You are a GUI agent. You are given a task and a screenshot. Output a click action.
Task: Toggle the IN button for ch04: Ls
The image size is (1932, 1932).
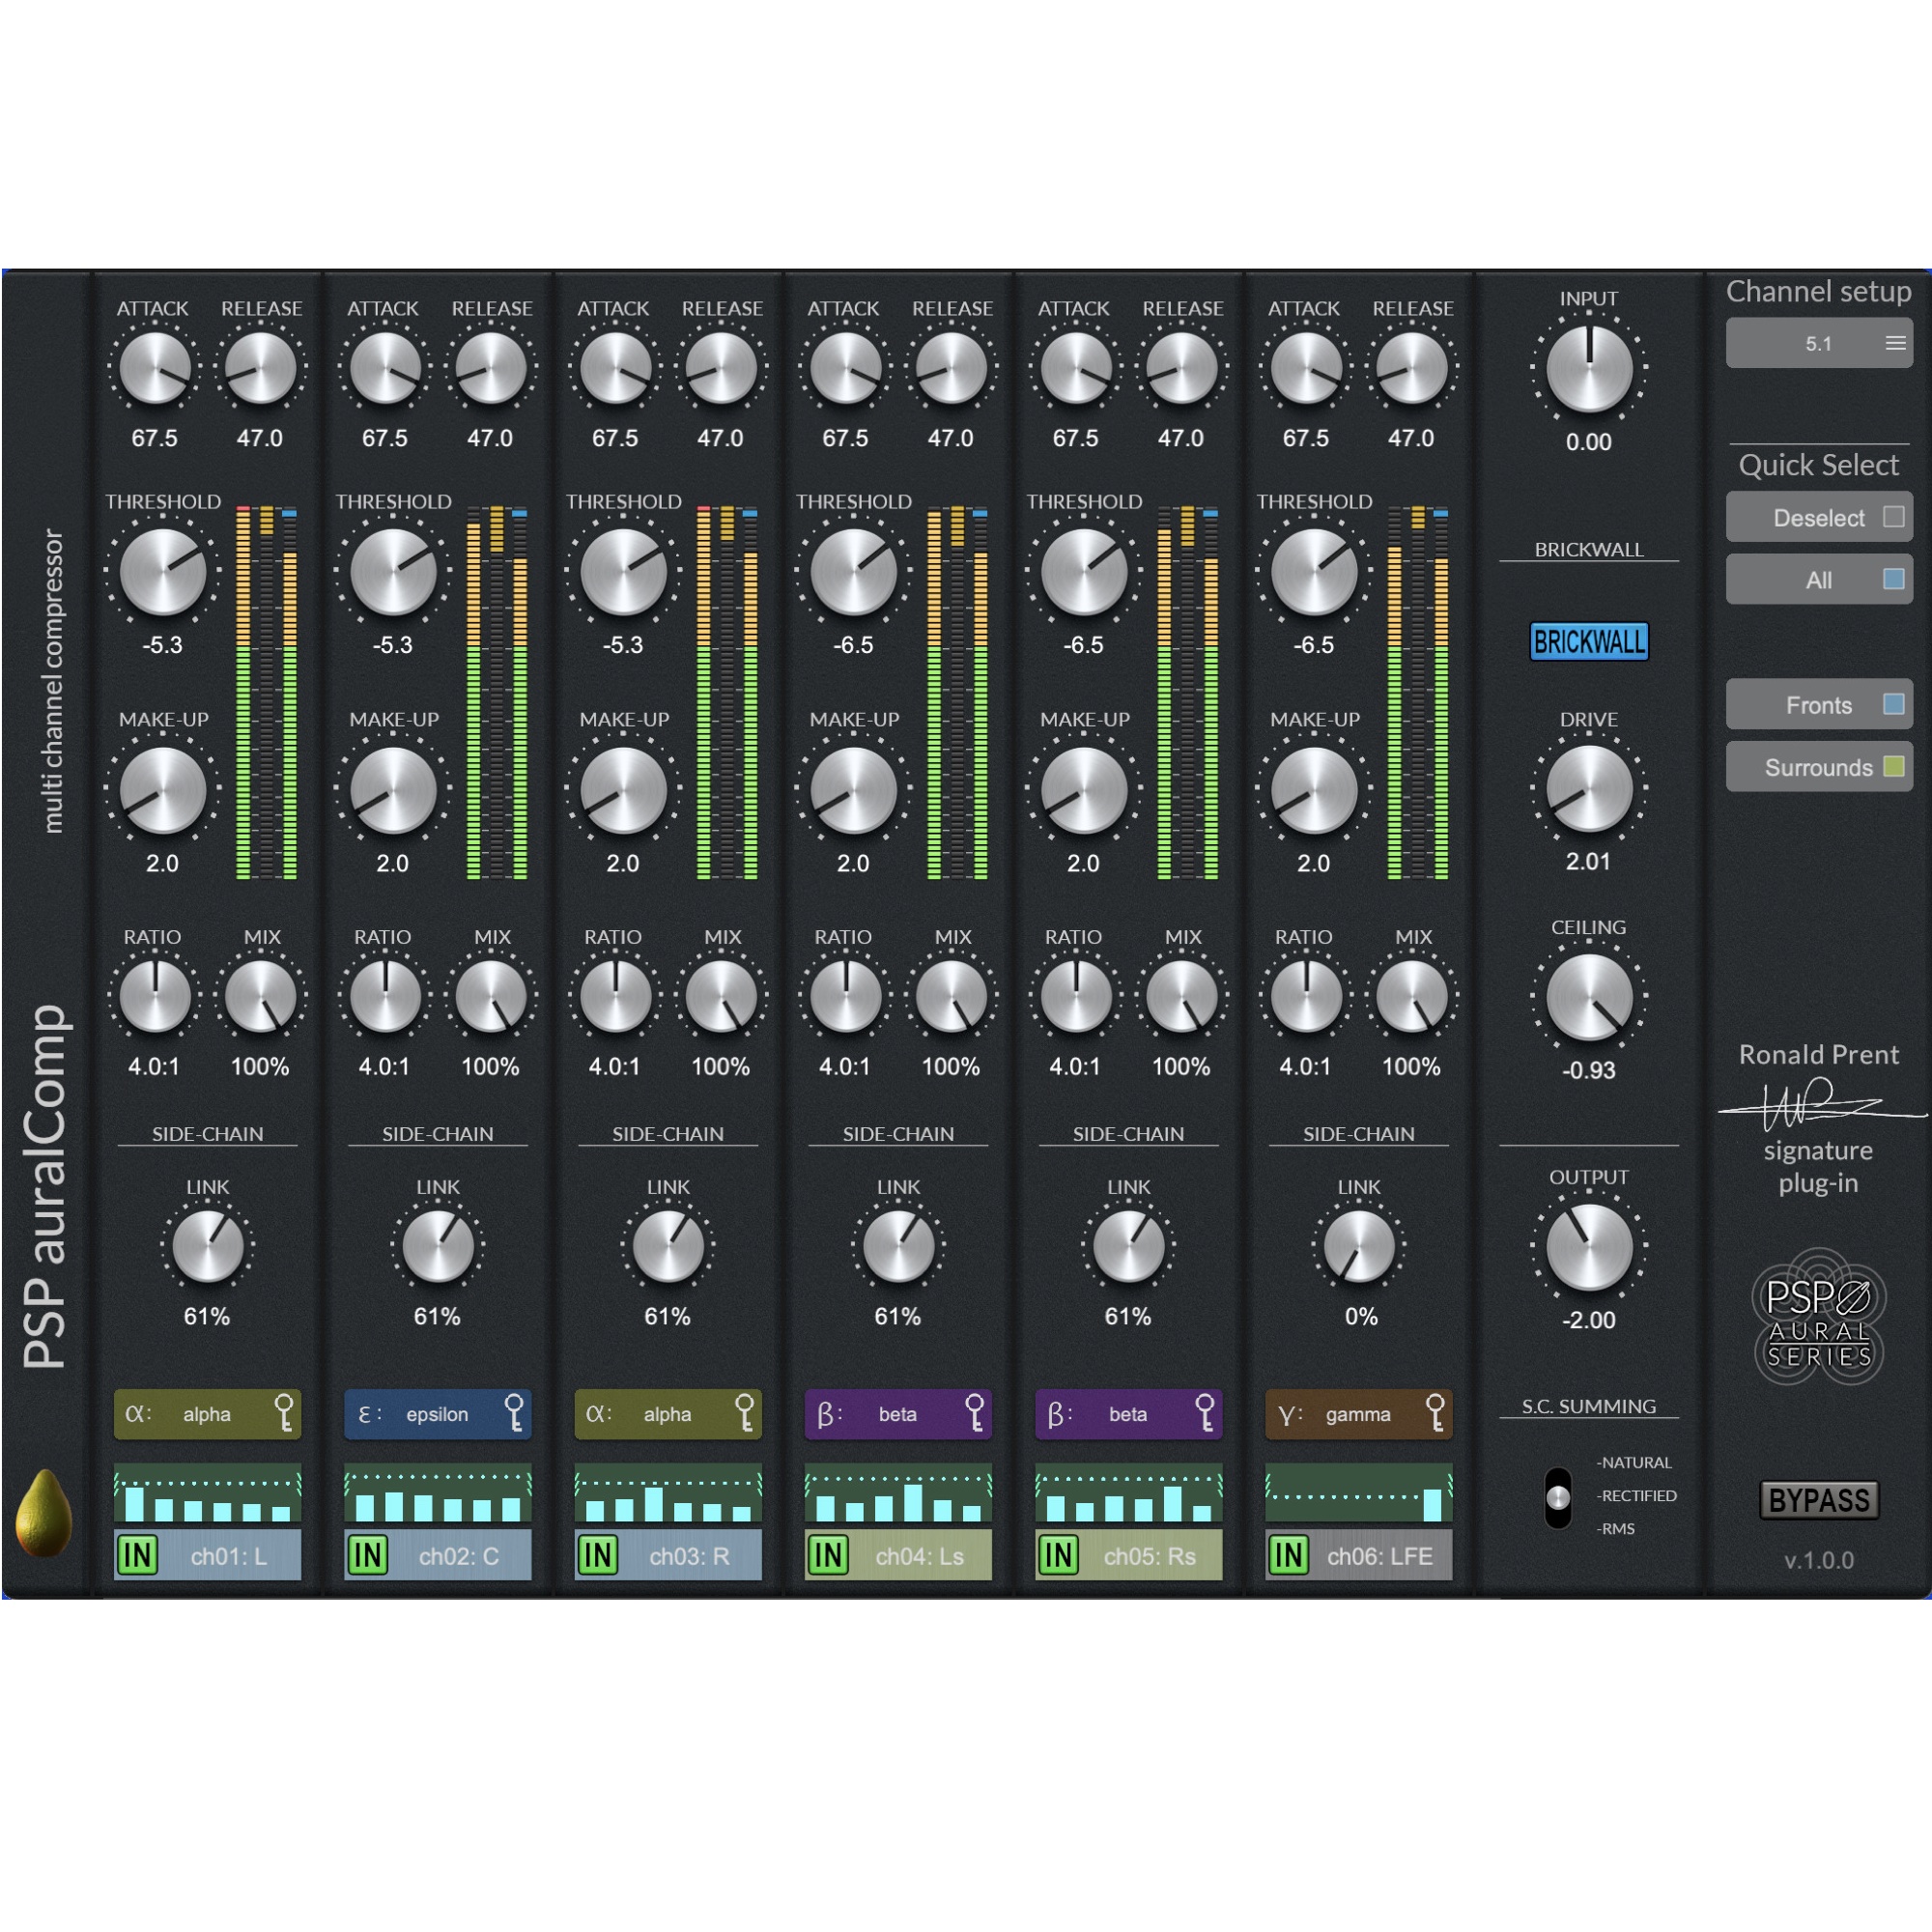point(828,1555)
